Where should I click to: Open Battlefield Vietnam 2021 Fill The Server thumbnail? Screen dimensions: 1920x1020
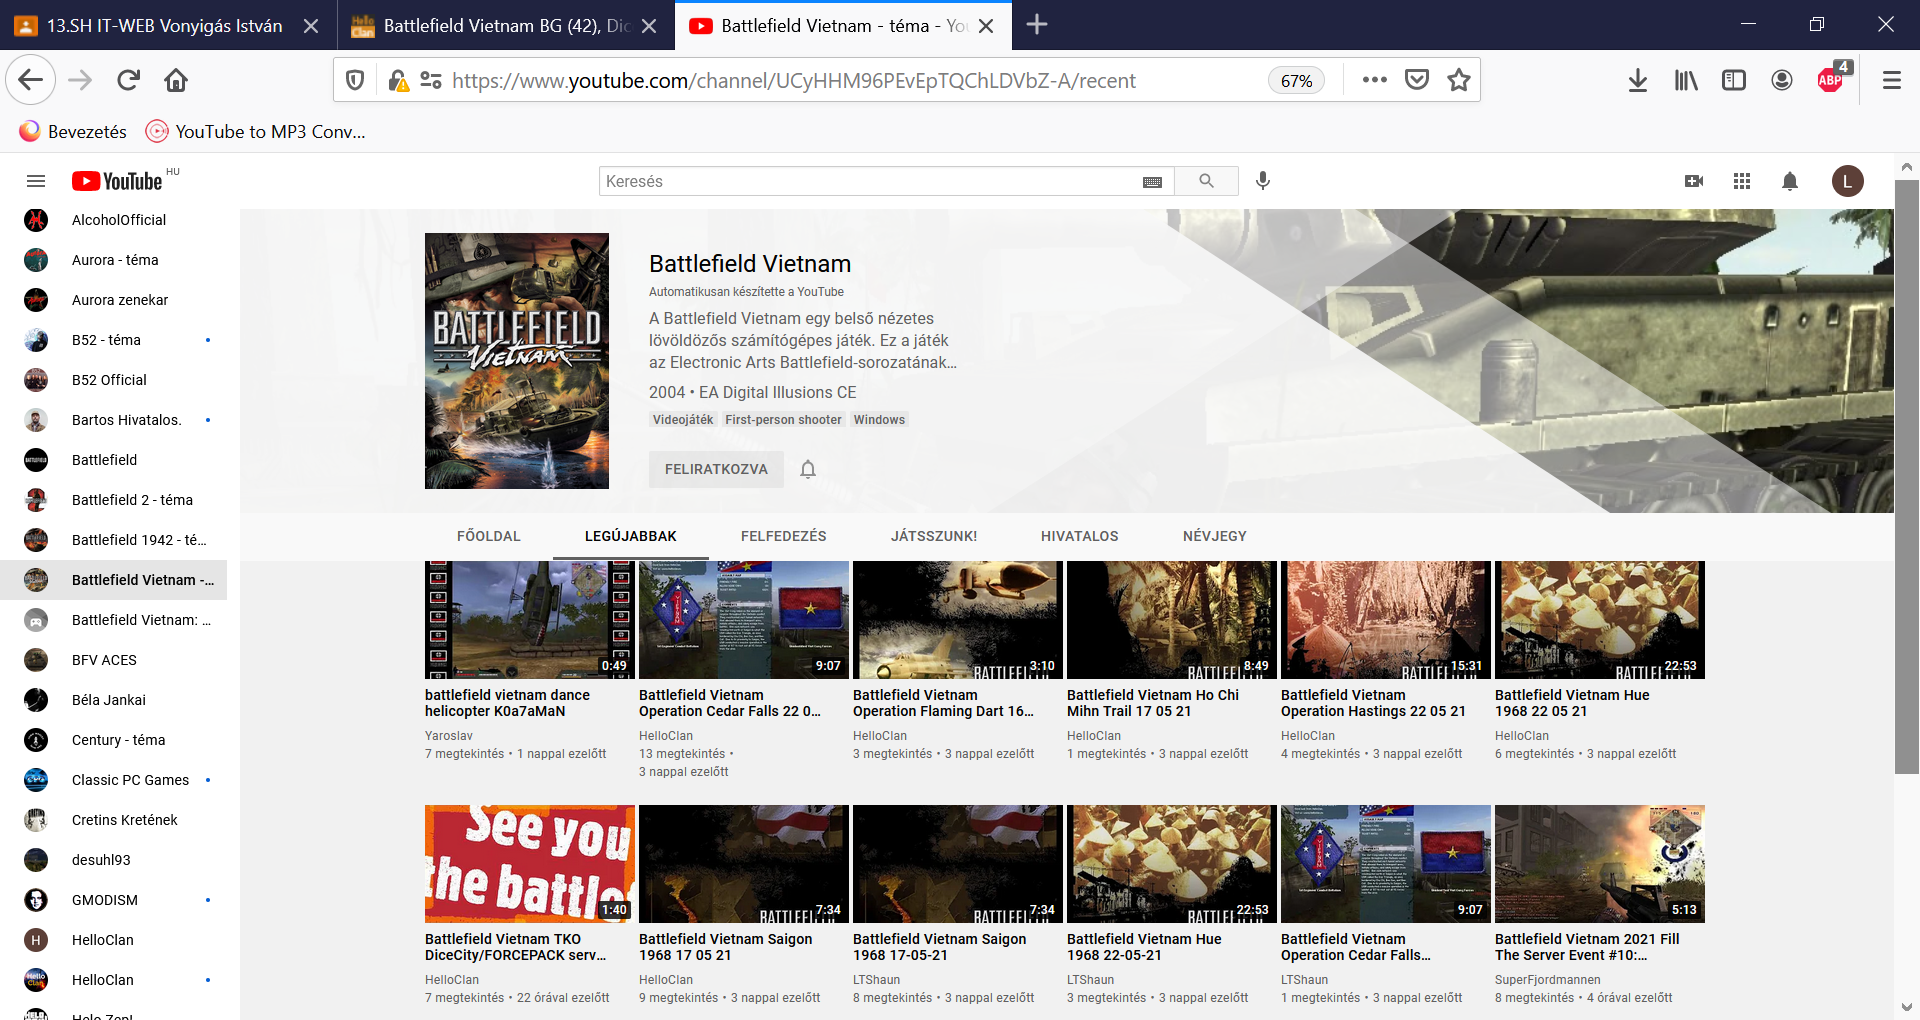point(1600,864)
